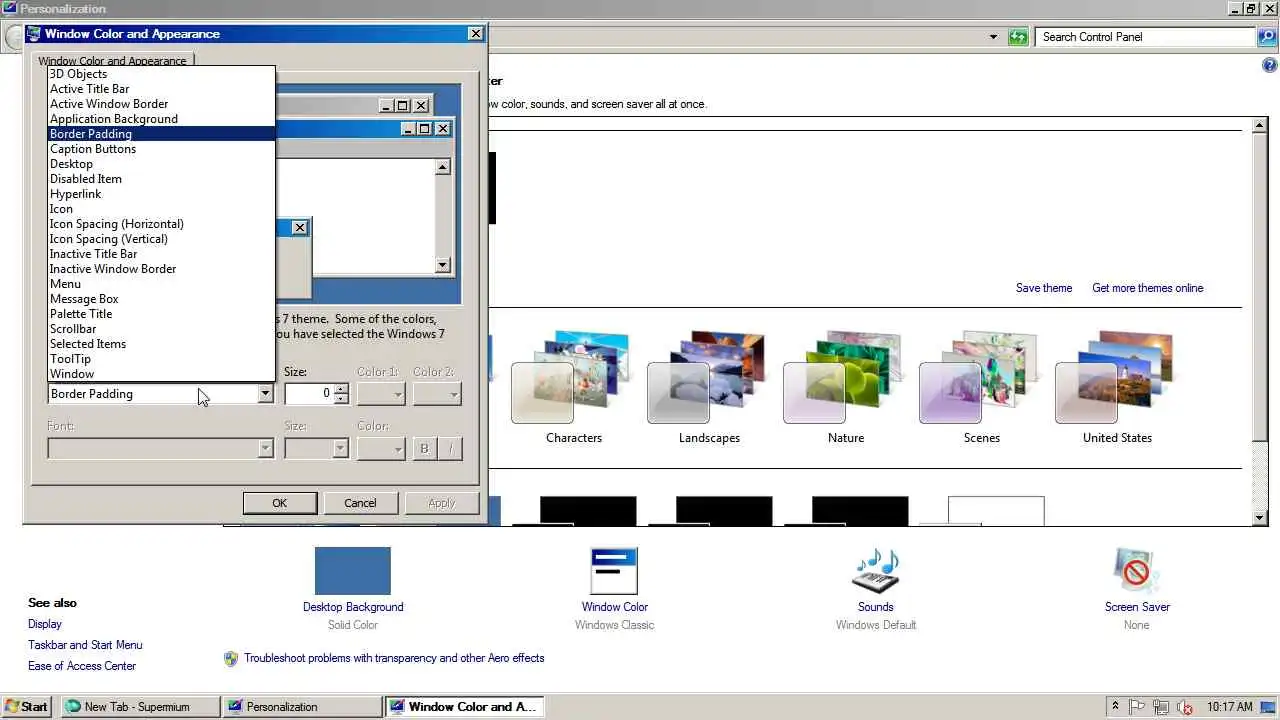The width and height of the screenshot is (1280, 720).
Task: Select the Icon entry in the list
Action: tap(161, 209)
